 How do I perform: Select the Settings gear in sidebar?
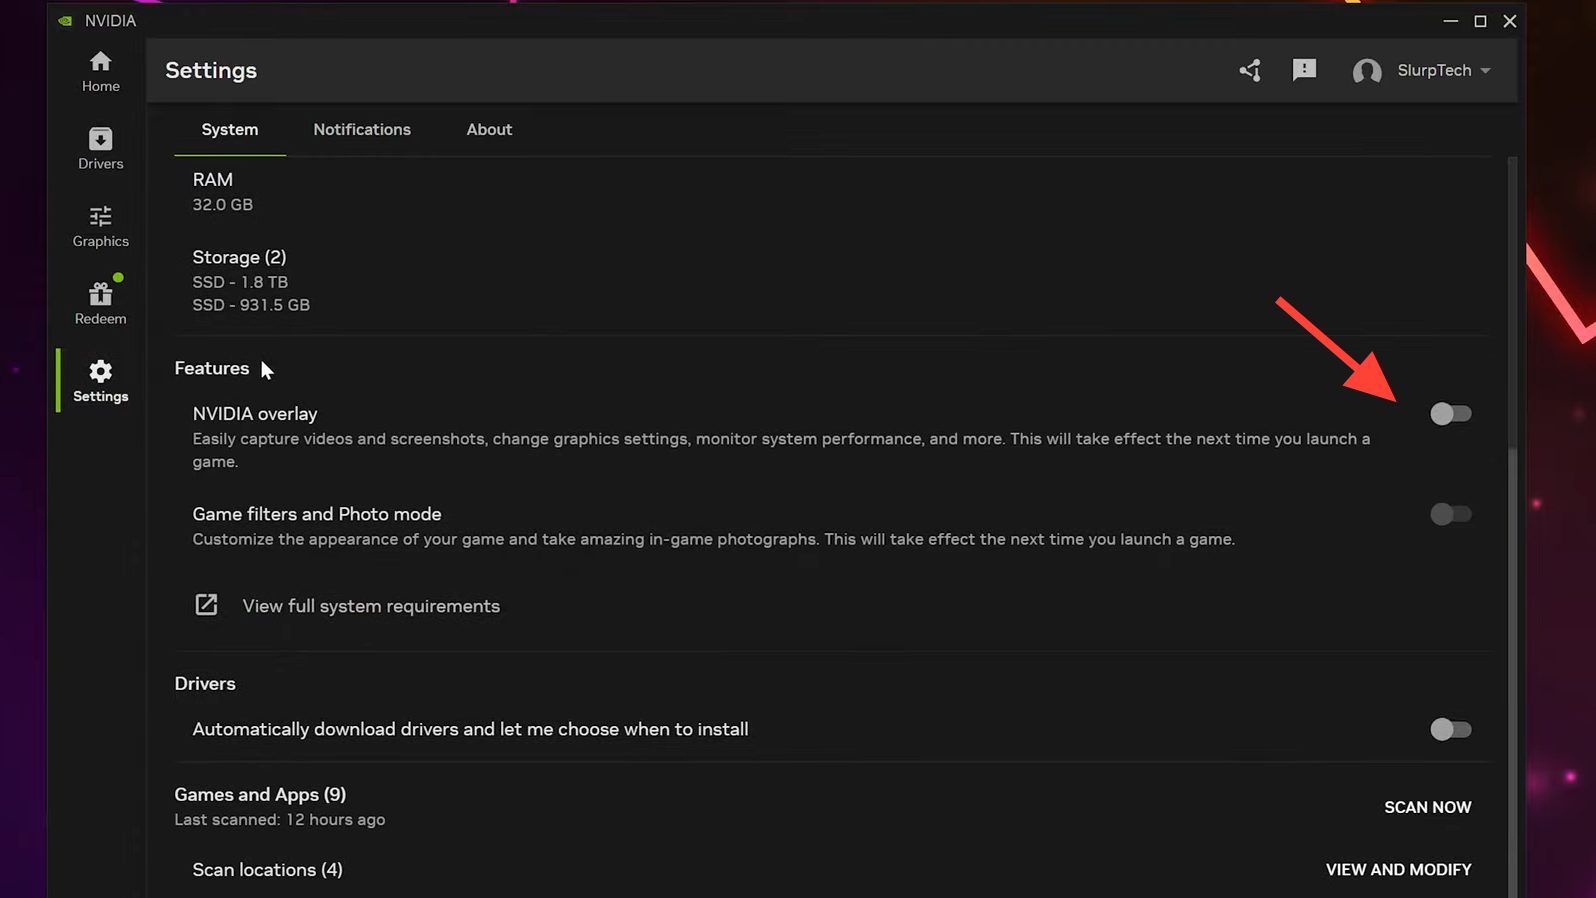(x=100, y=381)
